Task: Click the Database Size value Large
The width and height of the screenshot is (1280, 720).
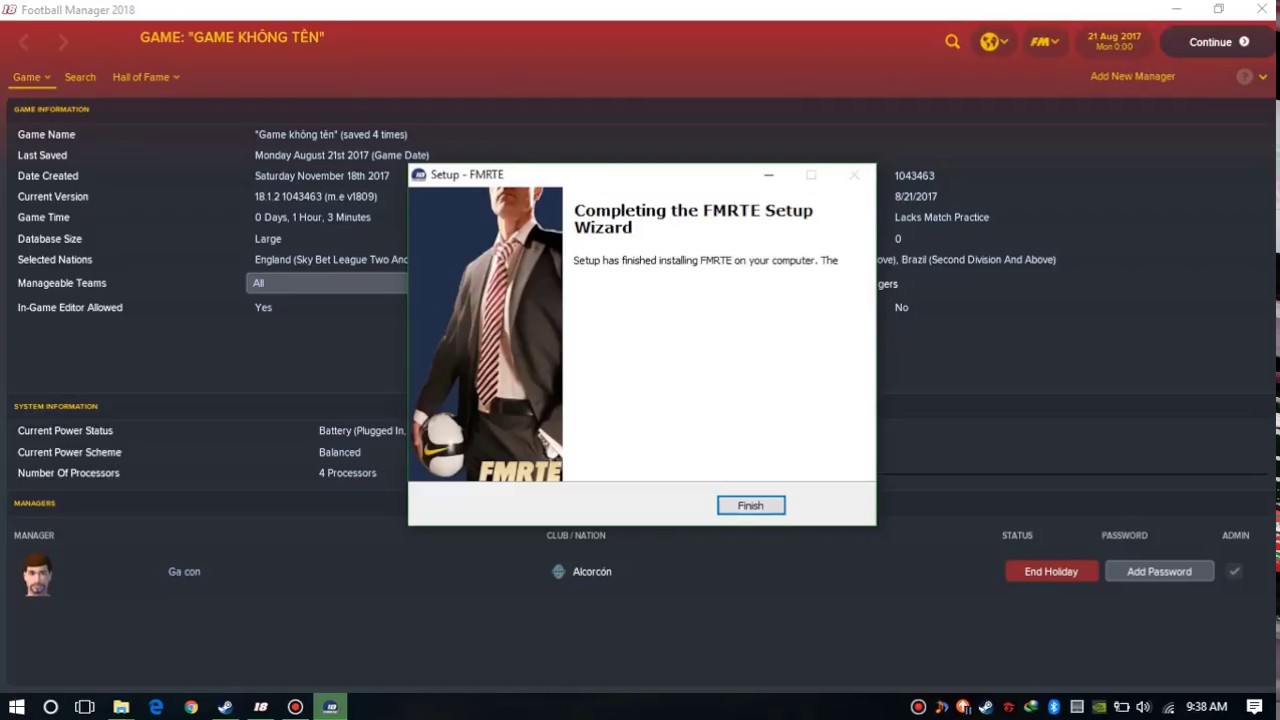Action: [x=268, y=239]
